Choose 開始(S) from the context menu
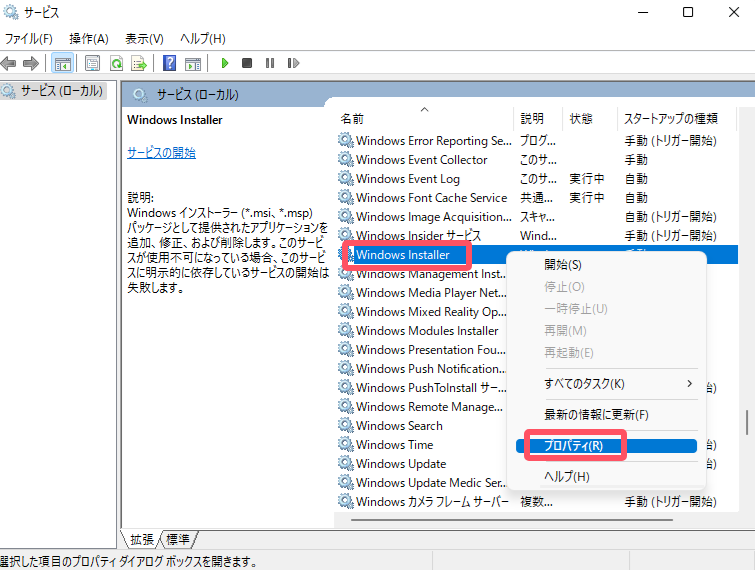755x570 pixels. coord(607,265)
